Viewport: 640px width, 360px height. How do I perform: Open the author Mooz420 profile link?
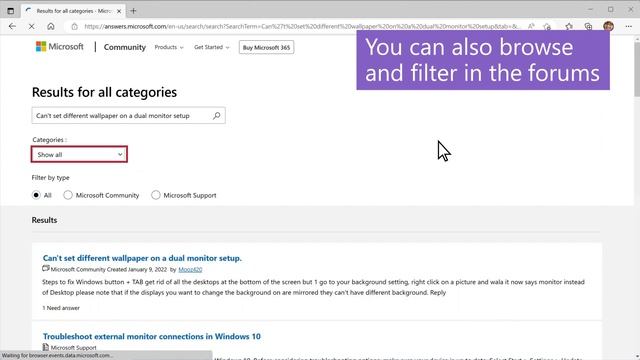[190, 269]
